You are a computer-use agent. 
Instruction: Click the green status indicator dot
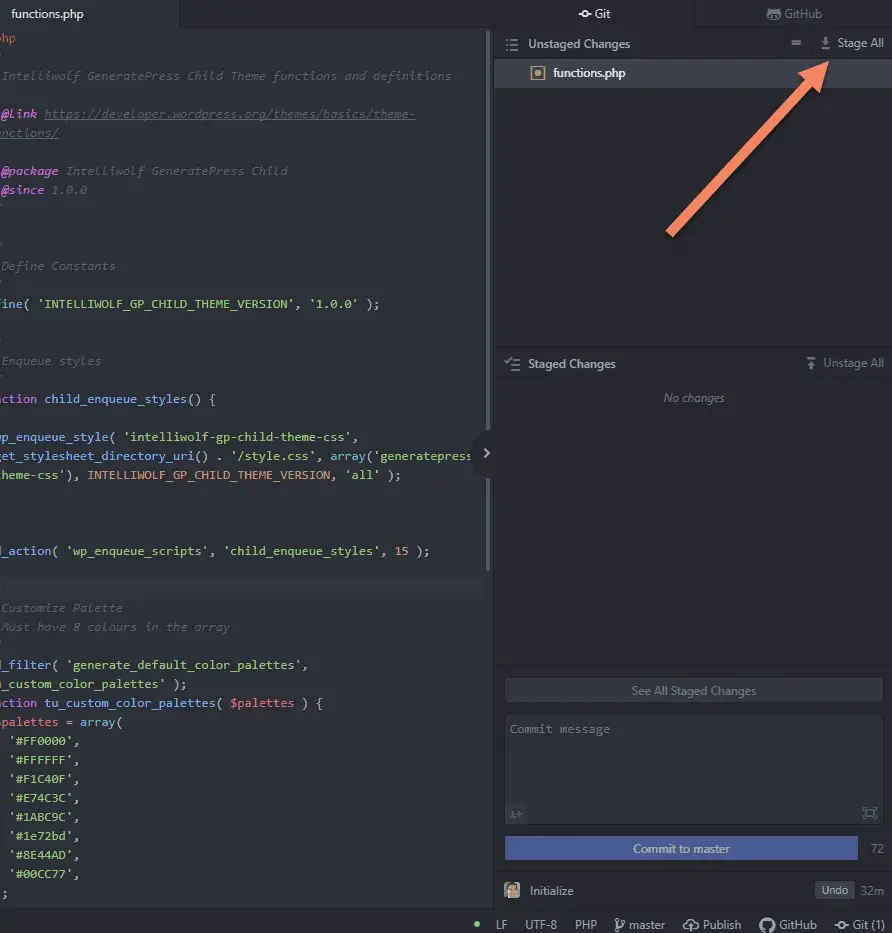[477, 924]
